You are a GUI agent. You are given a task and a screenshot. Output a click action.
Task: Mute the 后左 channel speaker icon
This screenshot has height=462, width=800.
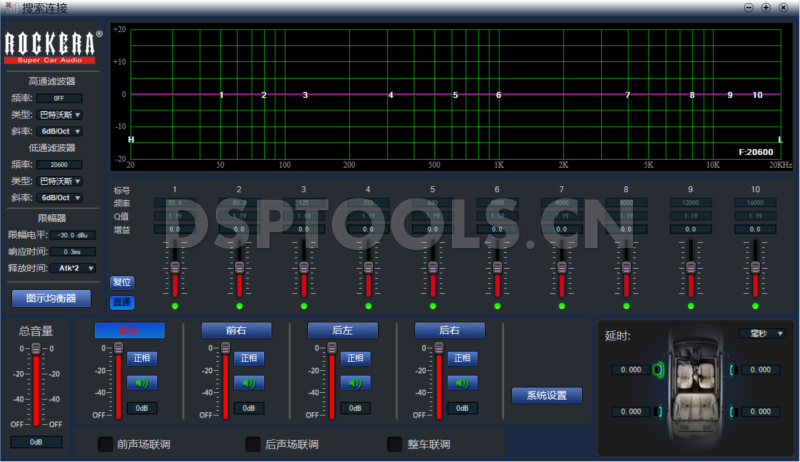[x=353, y=382]
